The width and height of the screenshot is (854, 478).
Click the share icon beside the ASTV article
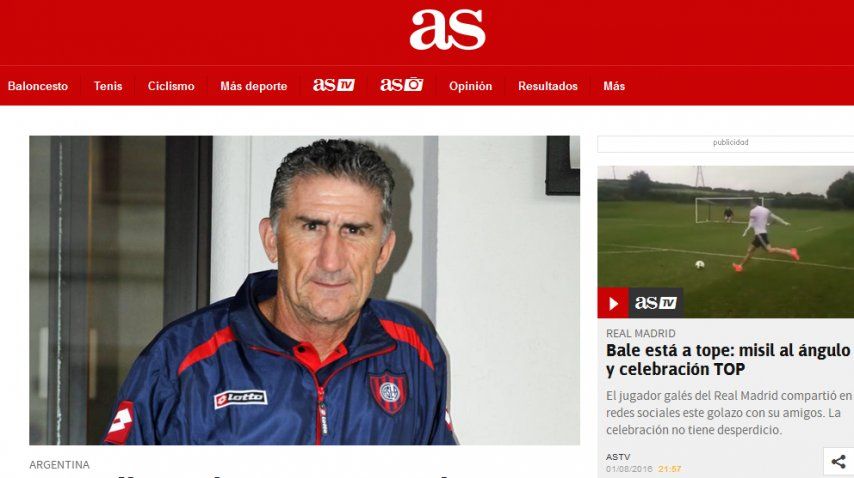tap(838, 462)
